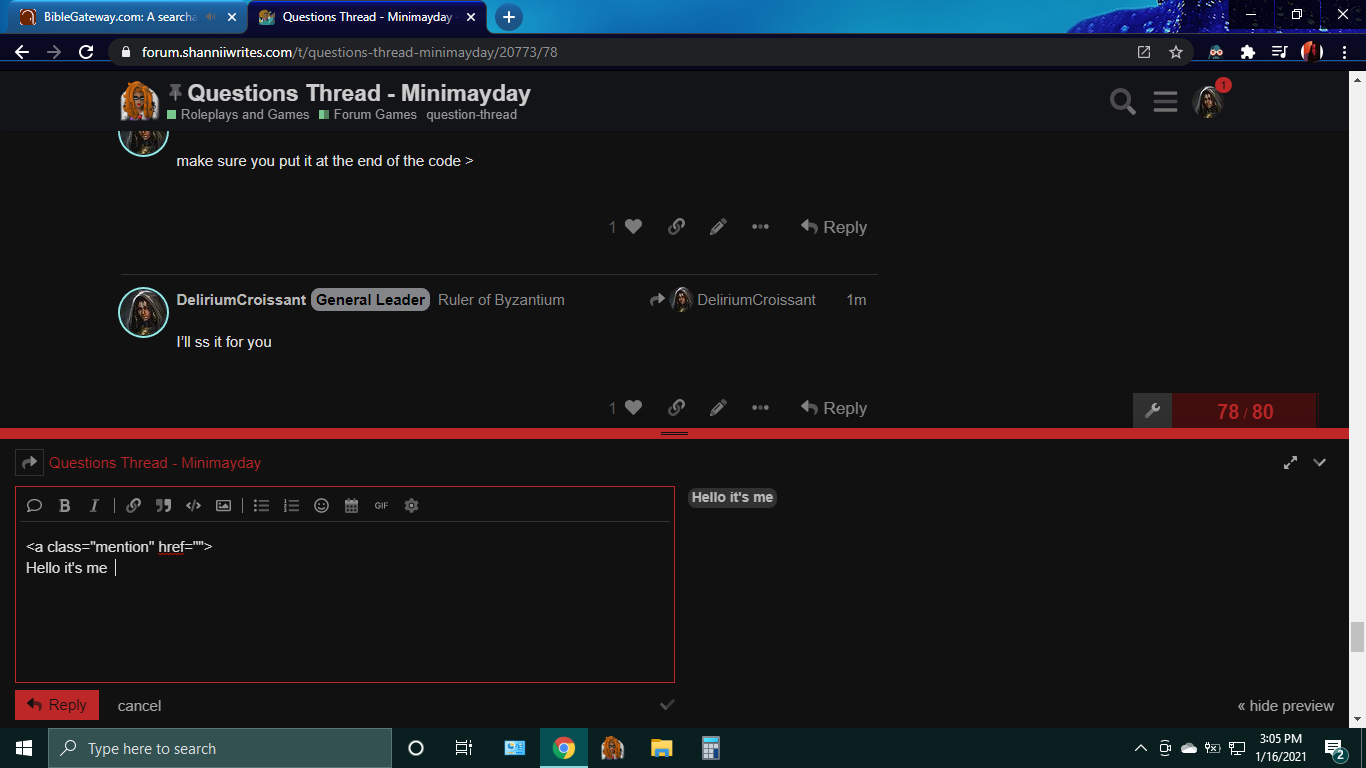
Task: Insert a blockquote in the reply editor
Action: click(x=163, y=506)
